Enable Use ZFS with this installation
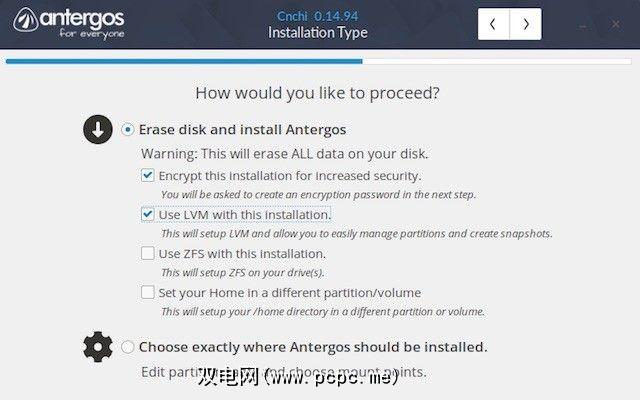 (148, 254)
